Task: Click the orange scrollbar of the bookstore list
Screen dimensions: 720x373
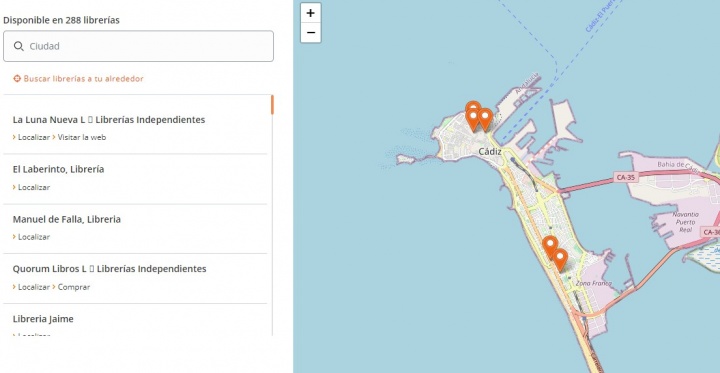Action: point(272,105)
